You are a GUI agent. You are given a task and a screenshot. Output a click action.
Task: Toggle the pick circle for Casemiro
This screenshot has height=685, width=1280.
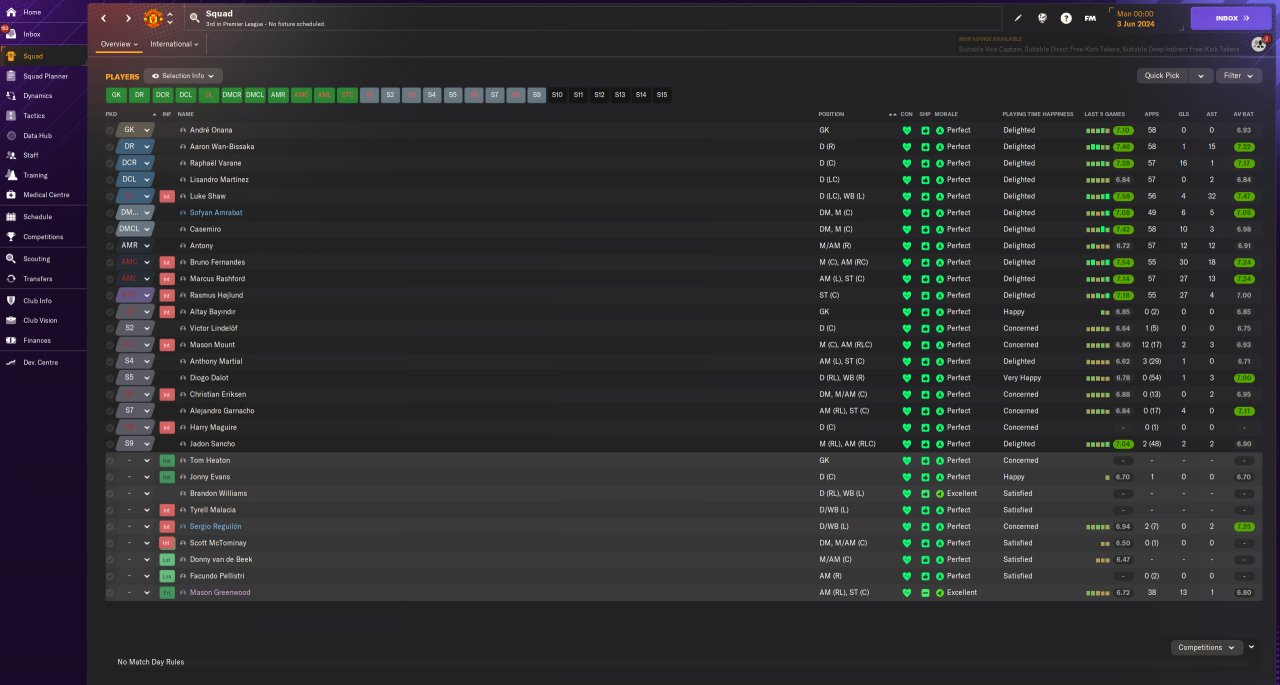[x=110, y=229]
